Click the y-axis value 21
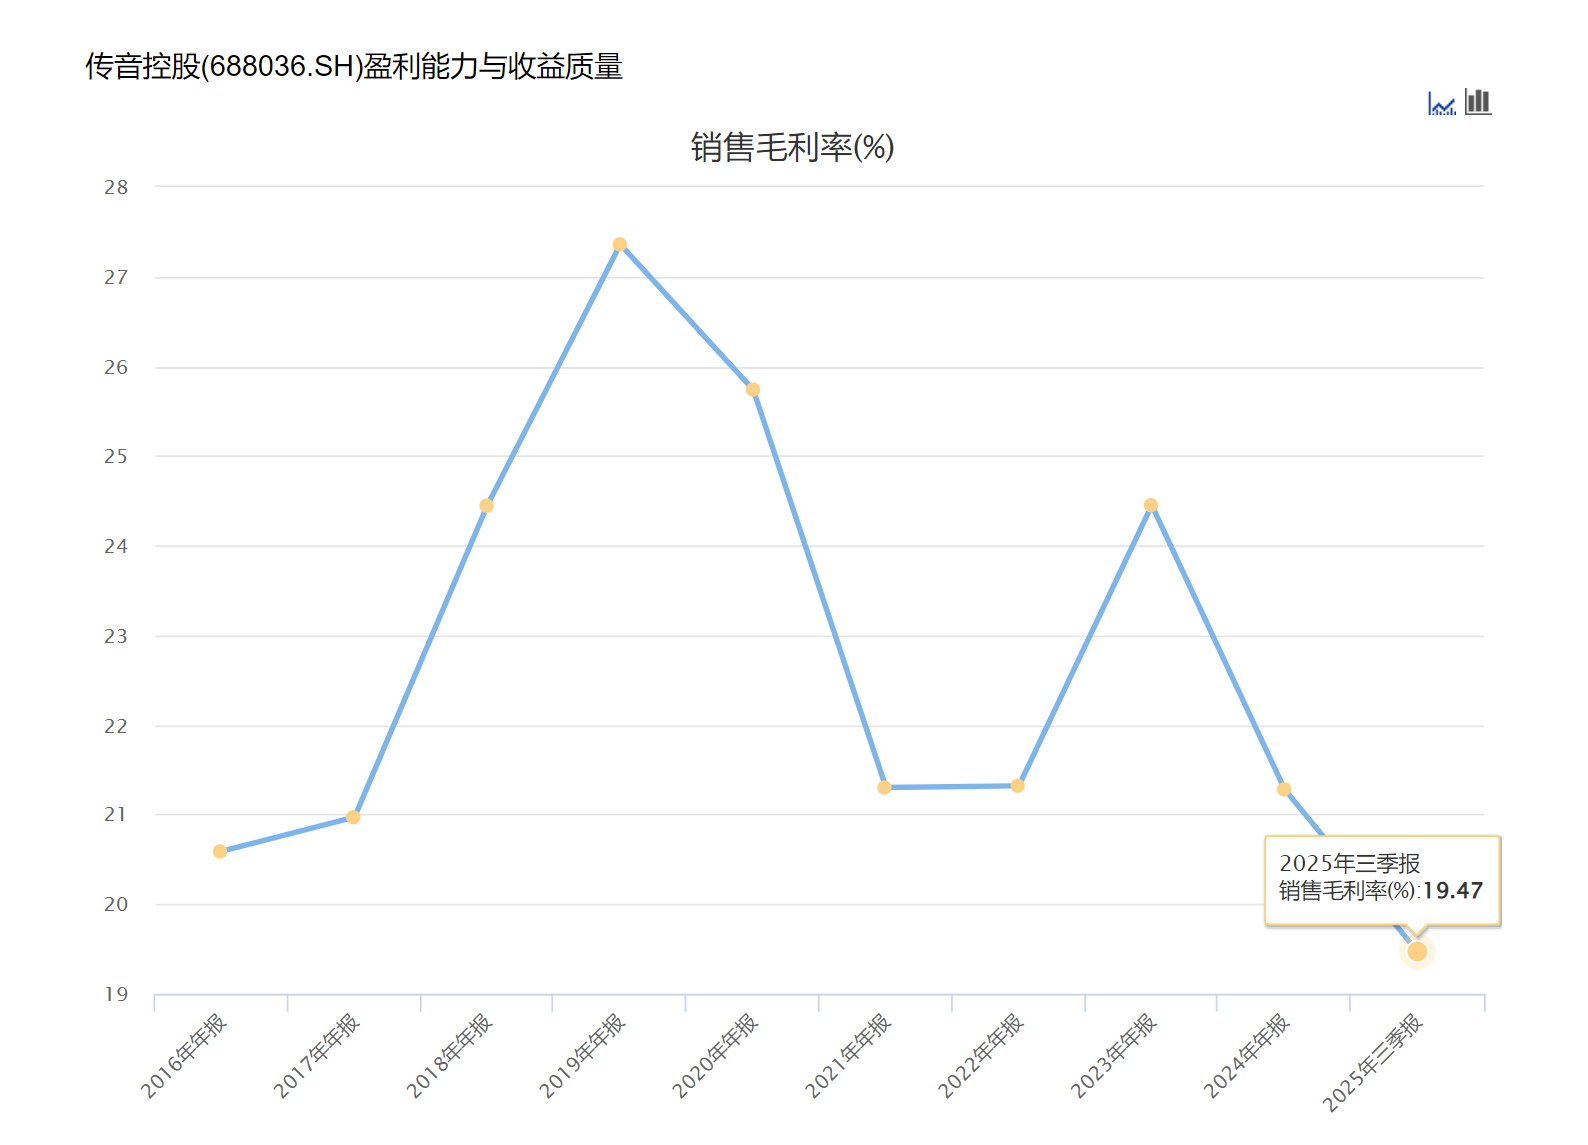Screen dimensions: 1588x1145 116,814
